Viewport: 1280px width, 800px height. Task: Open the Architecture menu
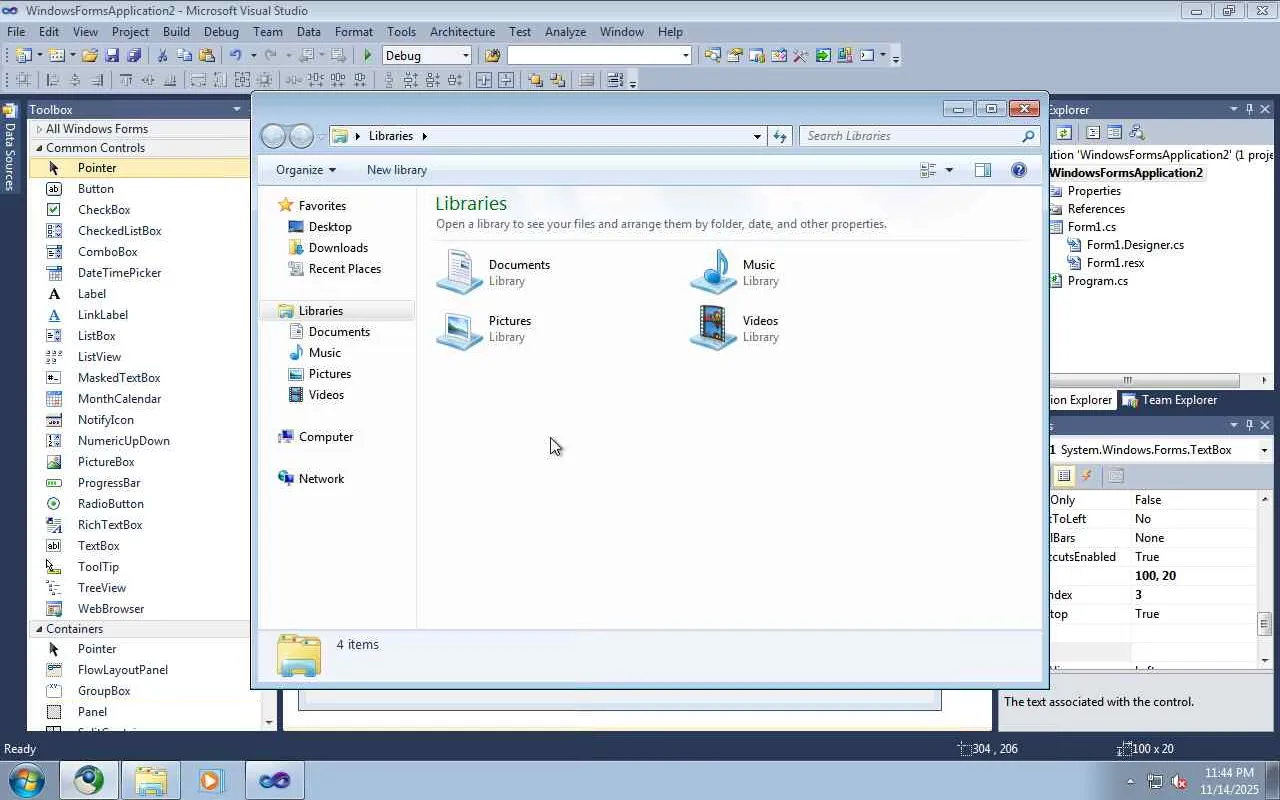pyautogui.click(x=462, y=31)
